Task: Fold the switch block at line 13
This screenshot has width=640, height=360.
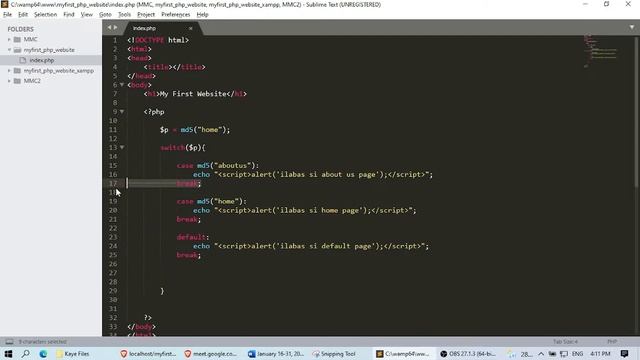Action: point(122,147)
